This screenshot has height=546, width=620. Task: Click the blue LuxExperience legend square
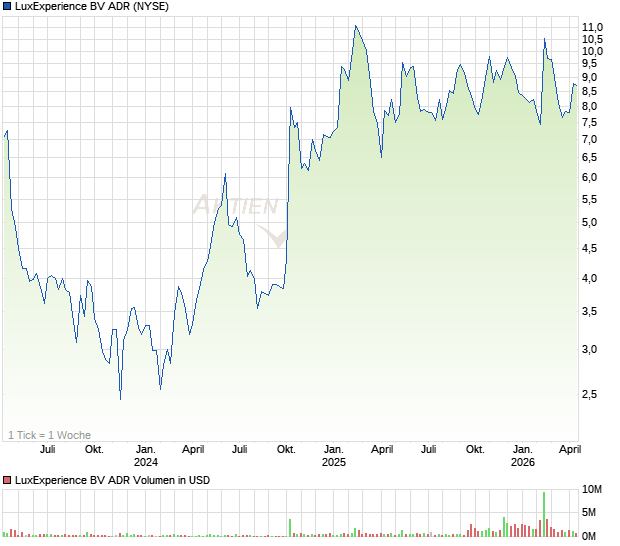pyautogui.click(x=7, y=6)
